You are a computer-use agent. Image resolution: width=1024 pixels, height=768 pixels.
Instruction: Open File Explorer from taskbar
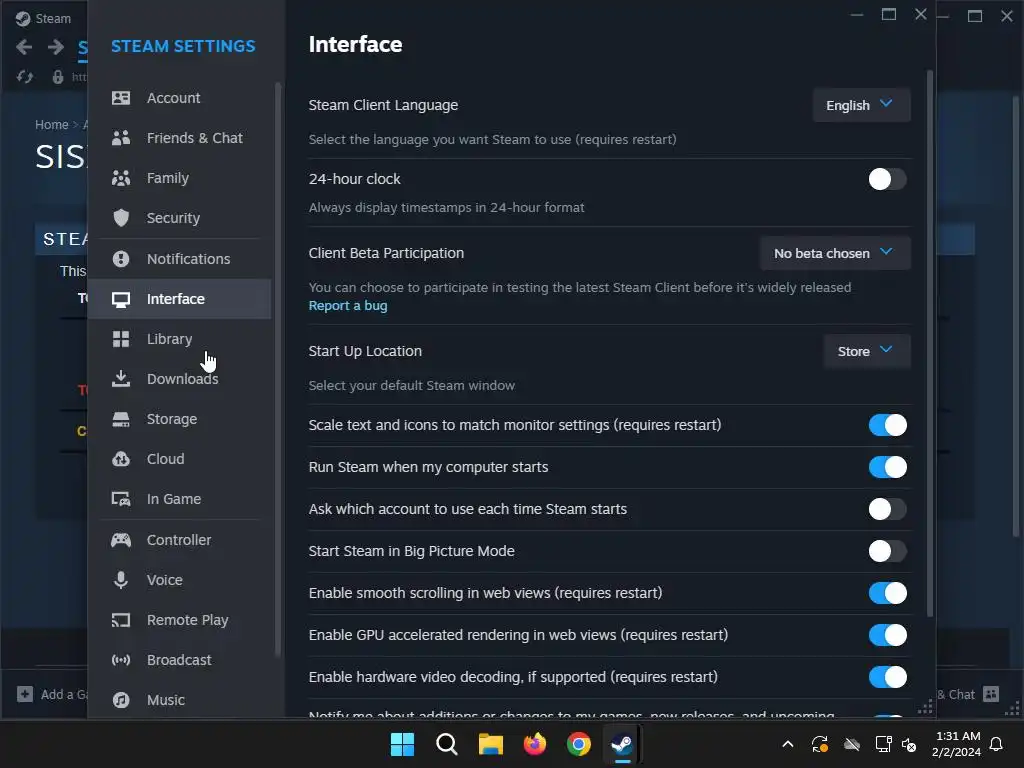pos(490,744)
